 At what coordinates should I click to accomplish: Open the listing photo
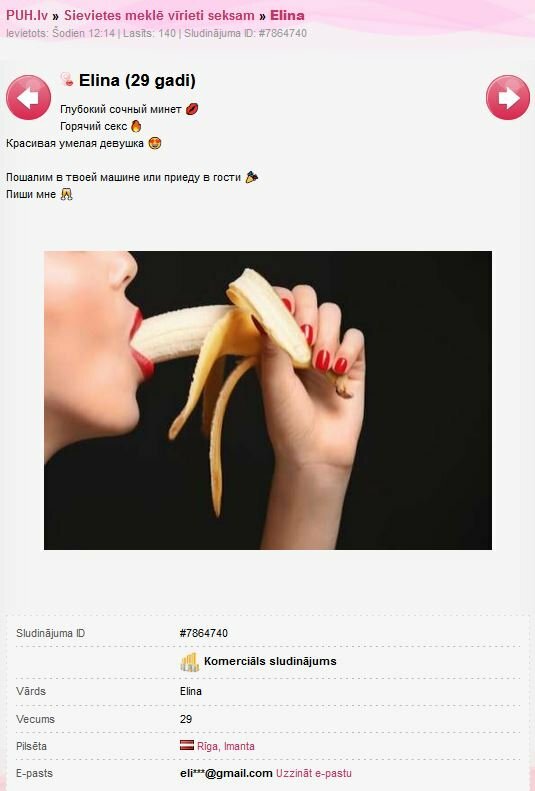tap(268, 400)
